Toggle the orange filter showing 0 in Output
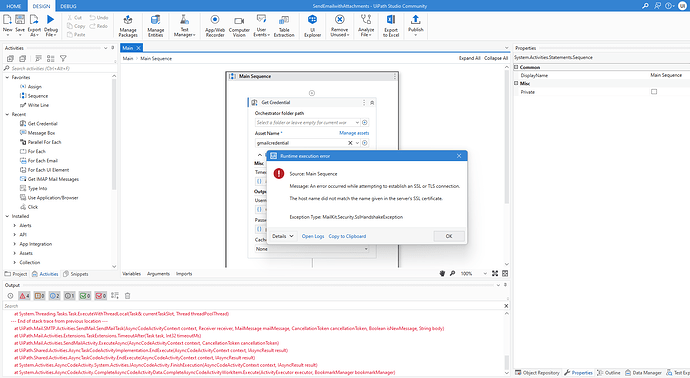Image resolution: width=690 pixels, height=378 pixels. click(40, 296)
